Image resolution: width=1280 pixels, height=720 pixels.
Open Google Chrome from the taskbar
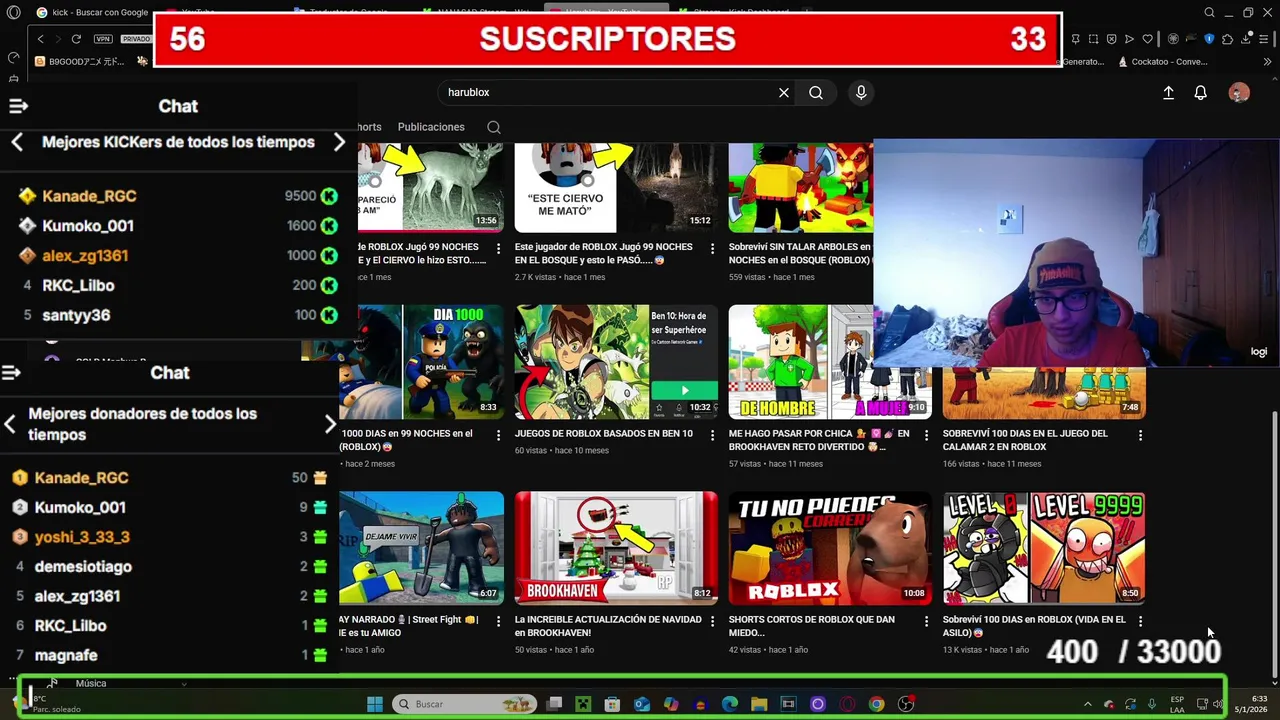[x=876, y=704]
